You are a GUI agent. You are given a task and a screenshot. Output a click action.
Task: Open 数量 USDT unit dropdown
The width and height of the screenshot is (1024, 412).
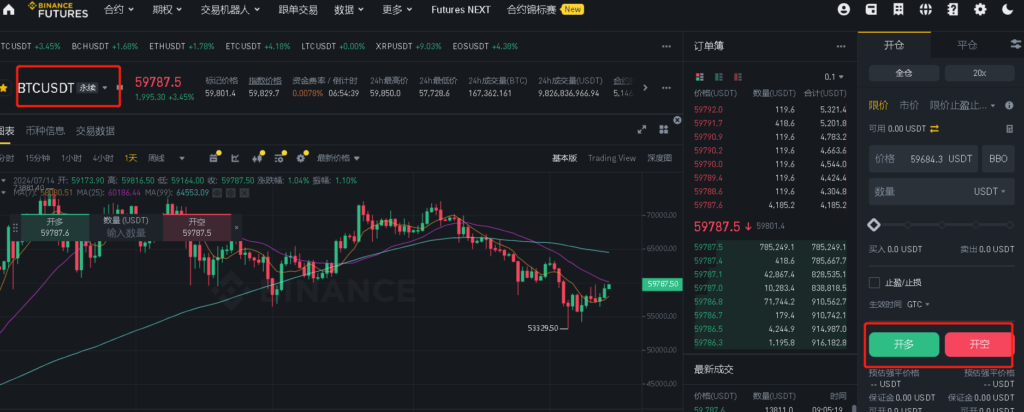[990, 191]
